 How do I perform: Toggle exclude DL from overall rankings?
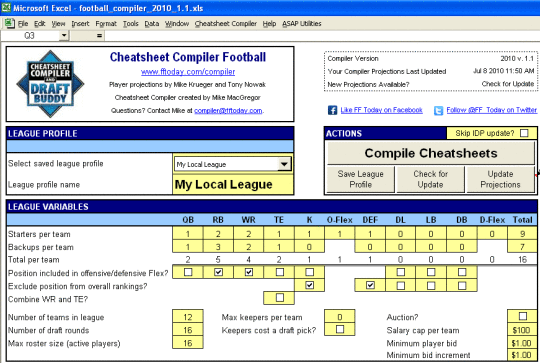coord(401,286)
